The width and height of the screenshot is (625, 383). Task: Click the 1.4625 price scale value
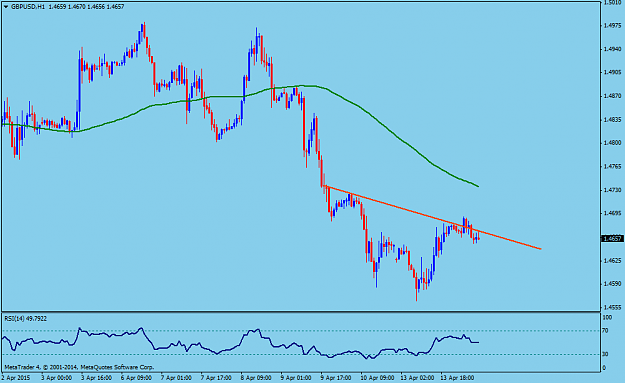tap(612, 261)
